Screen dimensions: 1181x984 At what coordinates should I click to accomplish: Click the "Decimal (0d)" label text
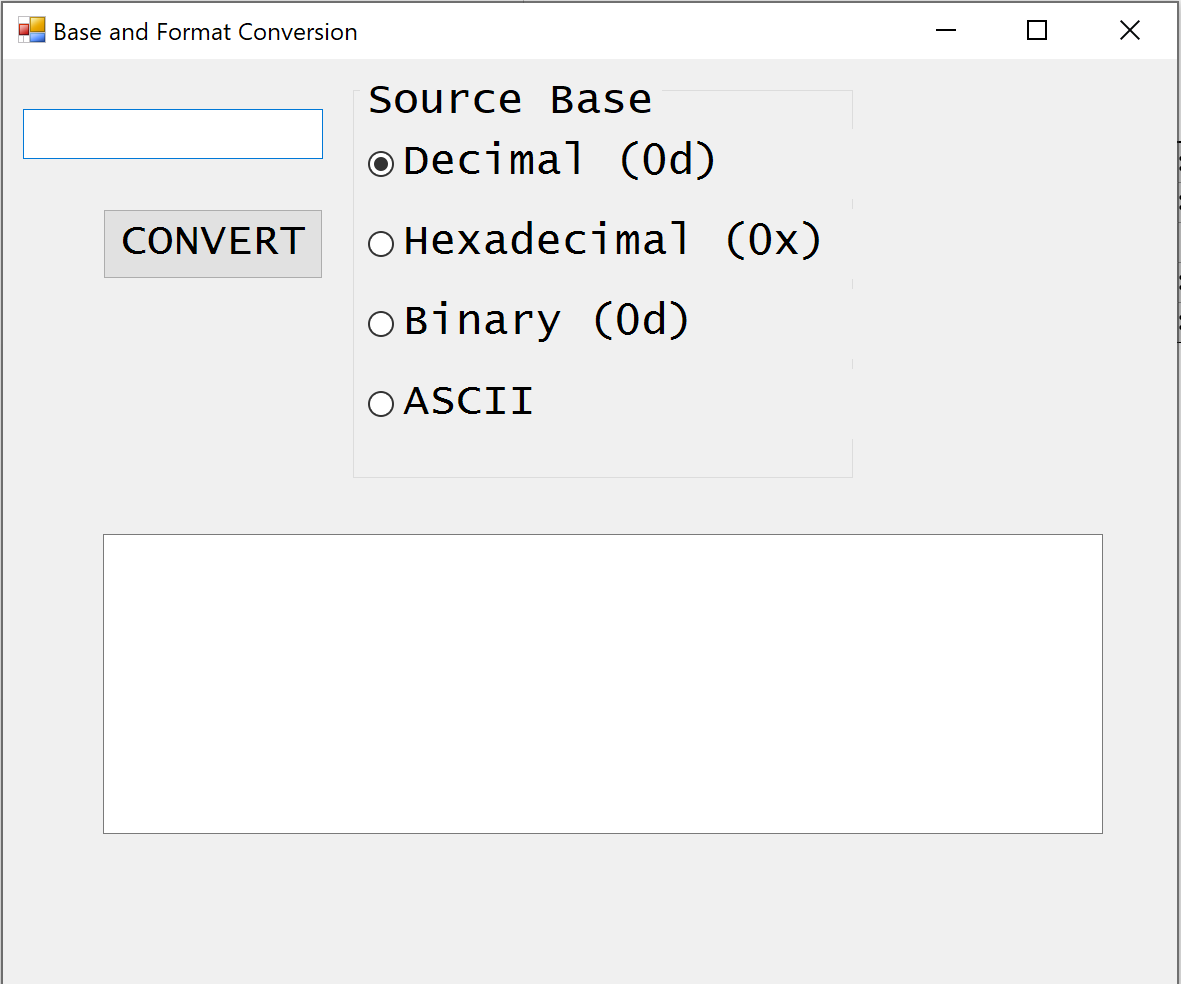click(x=560, y=161)
